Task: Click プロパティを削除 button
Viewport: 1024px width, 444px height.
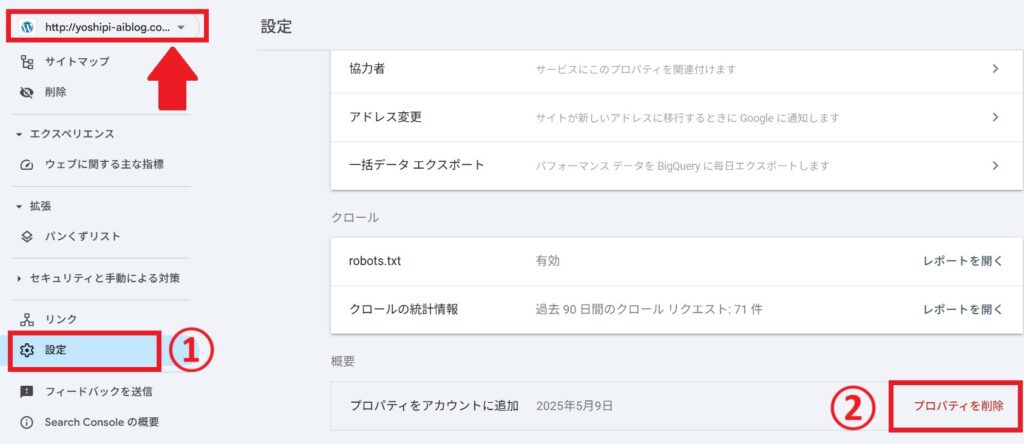Action: 958,406
